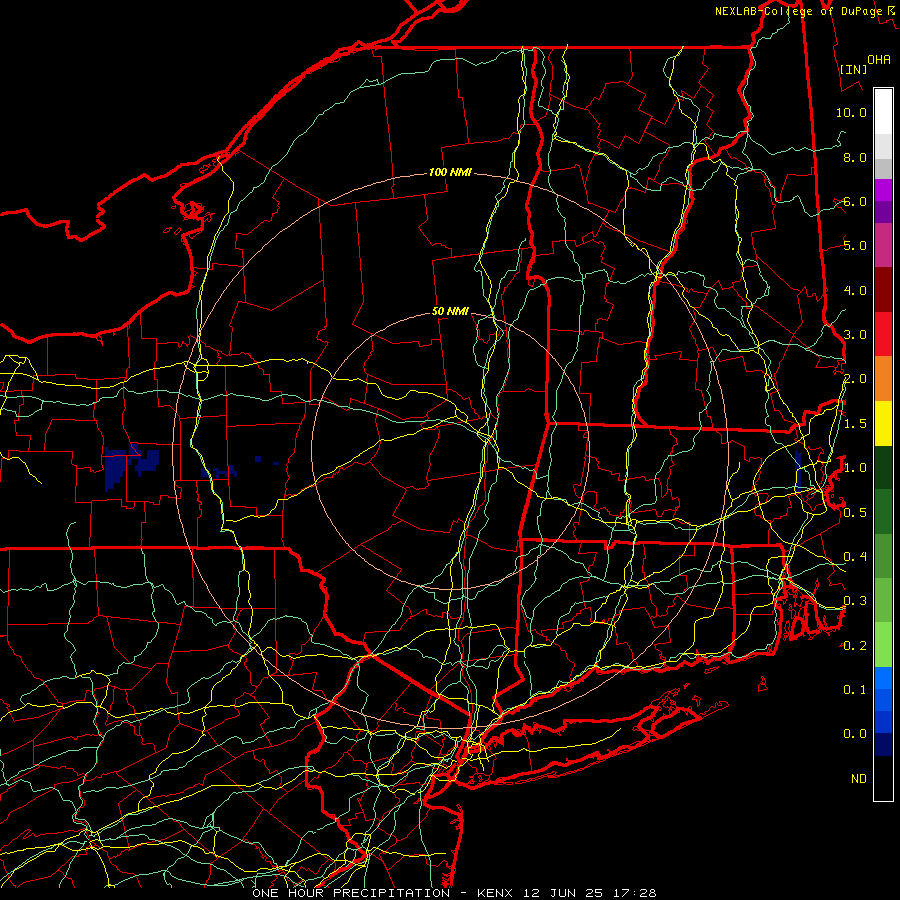Pick the white swatch atop the legend

point(883,111)
